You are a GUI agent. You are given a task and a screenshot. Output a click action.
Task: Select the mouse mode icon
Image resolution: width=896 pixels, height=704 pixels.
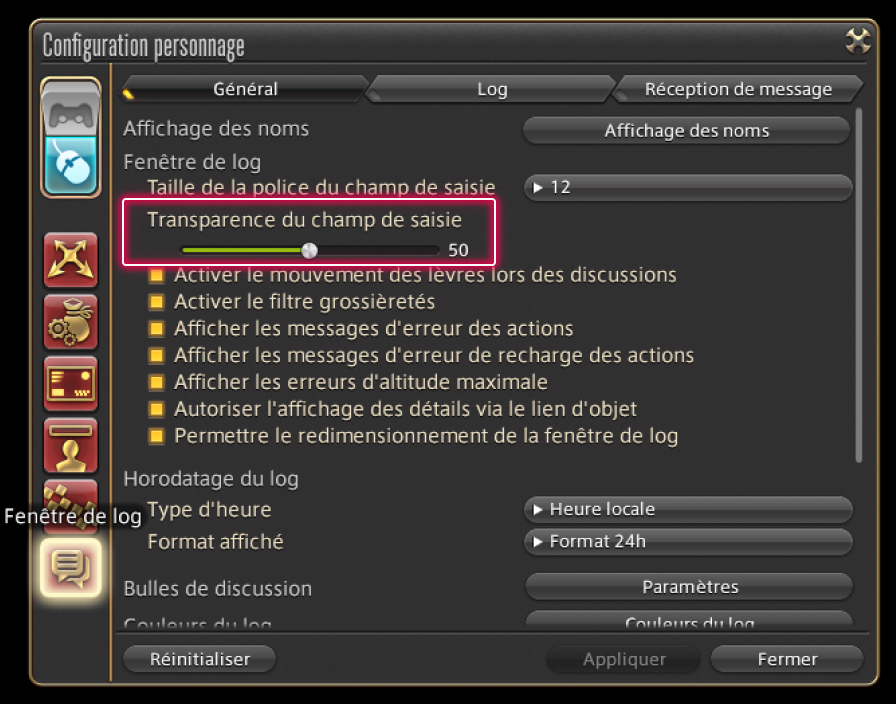[70, 165]
